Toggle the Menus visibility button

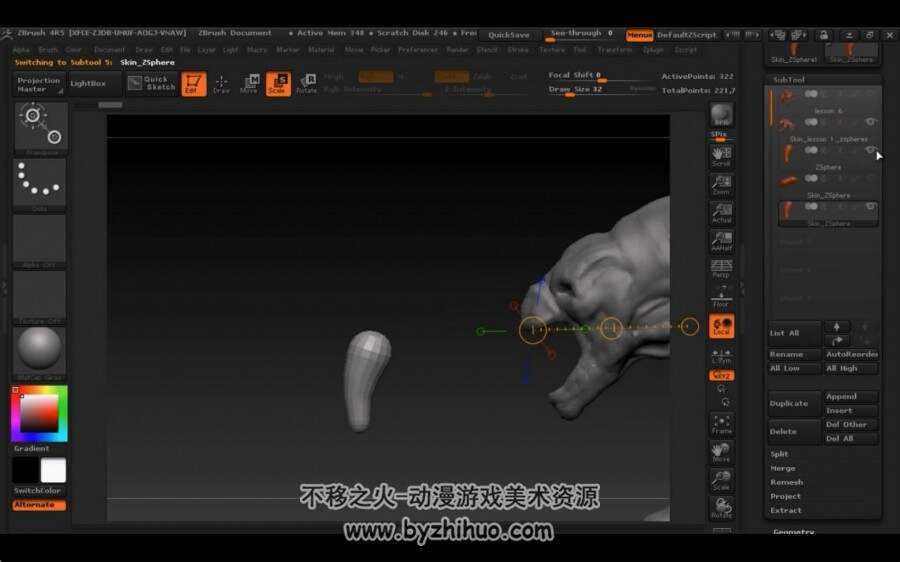tap(639, 35)
